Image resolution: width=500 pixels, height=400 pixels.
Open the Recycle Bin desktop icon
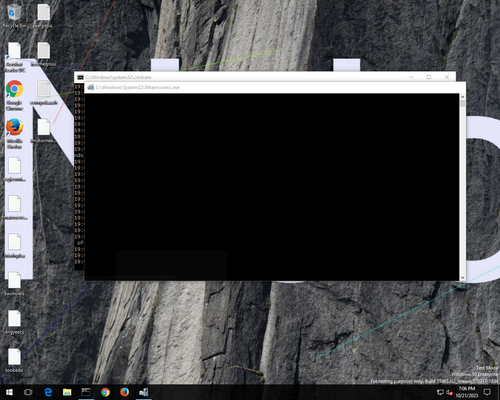pos(14,16)
